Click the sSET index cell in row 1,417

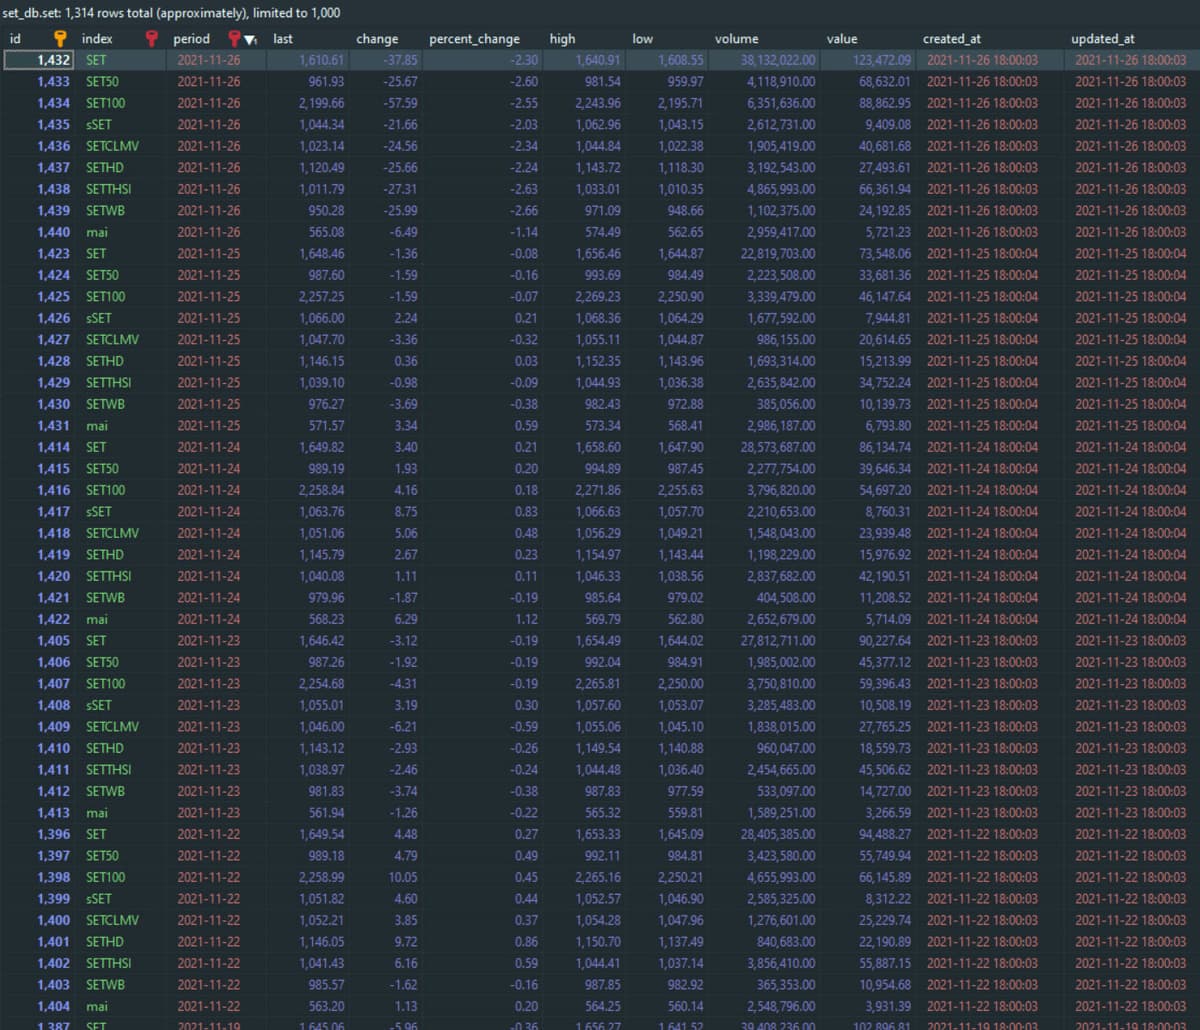tap(119, 512)
